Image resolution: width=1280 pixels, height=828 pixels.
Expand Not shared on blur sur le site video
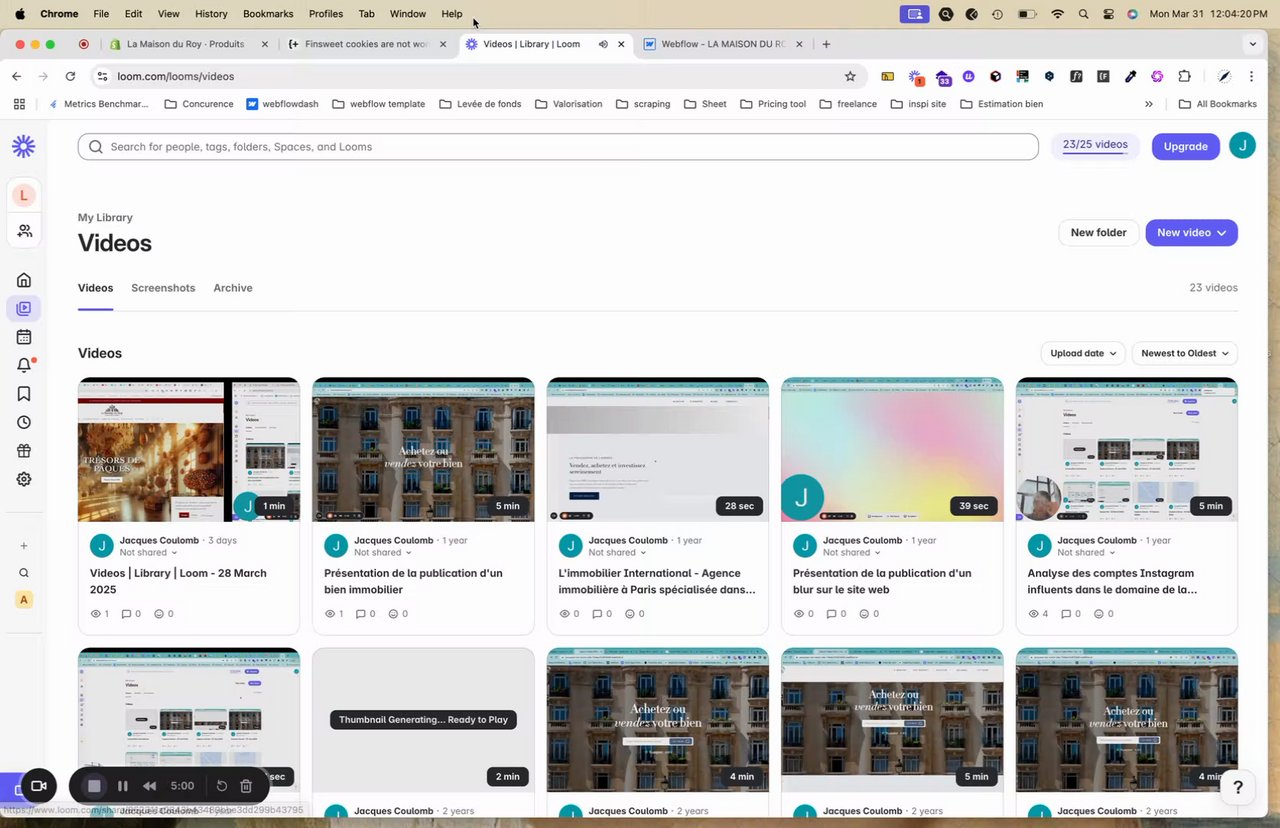[852, 553]
